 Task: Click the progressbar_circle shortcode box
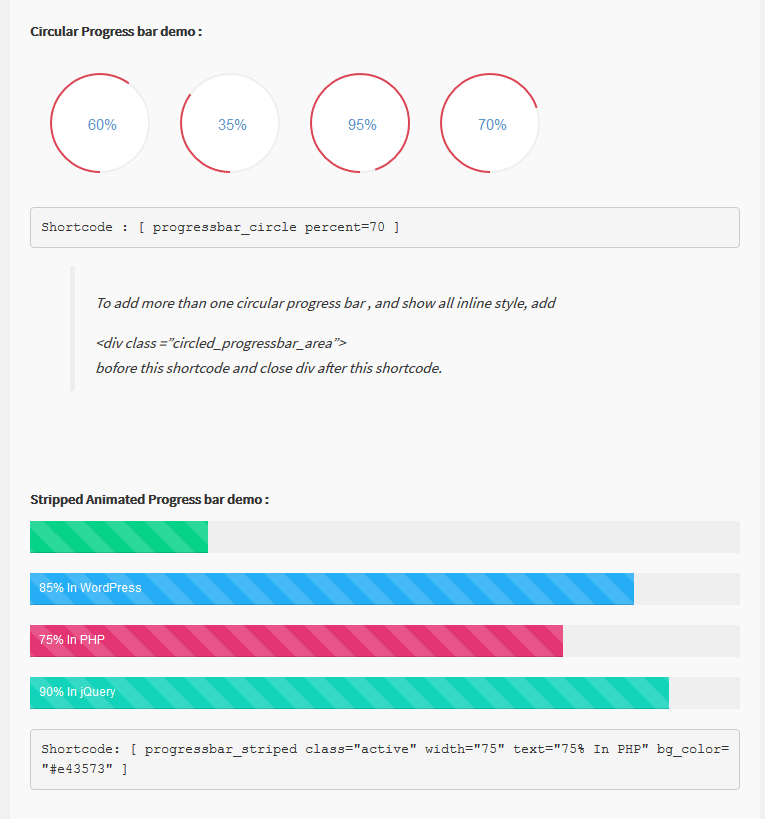(385, 228)
